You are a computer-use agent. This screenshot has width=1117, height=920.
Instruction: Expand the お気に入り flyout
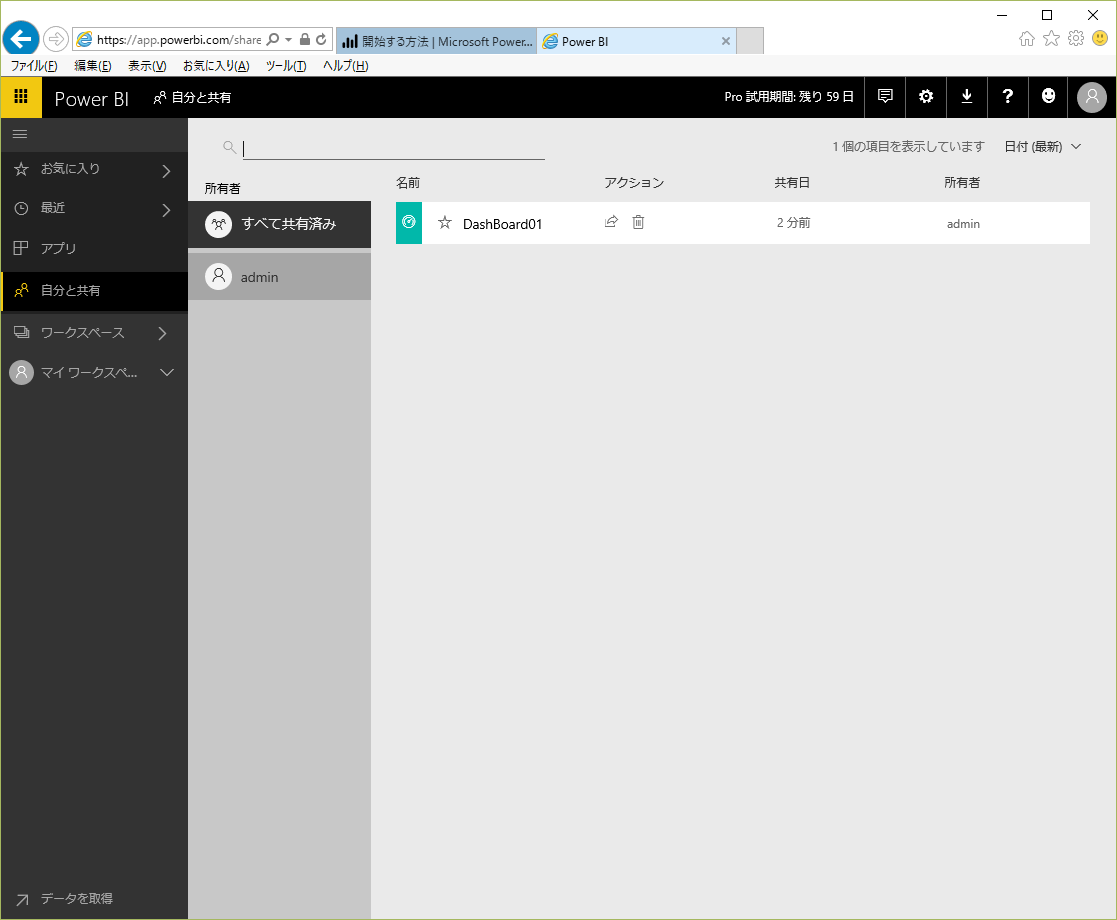coord(166,171)
